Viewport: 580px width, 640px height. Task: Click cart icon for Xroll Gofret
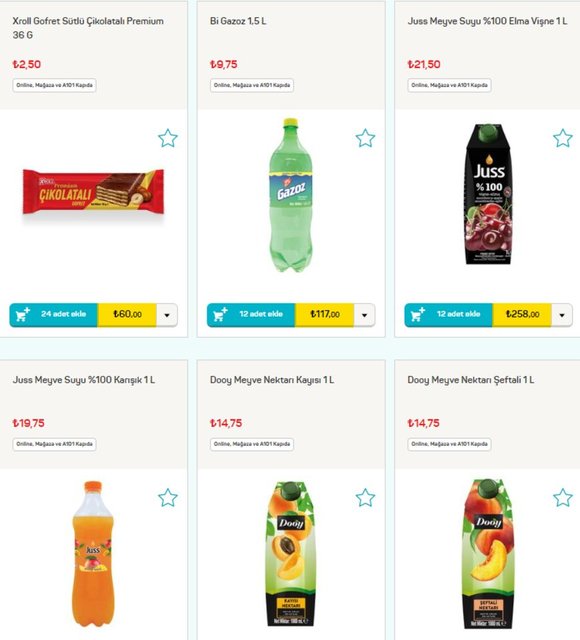pyautogui.click(x=22, y=315)
